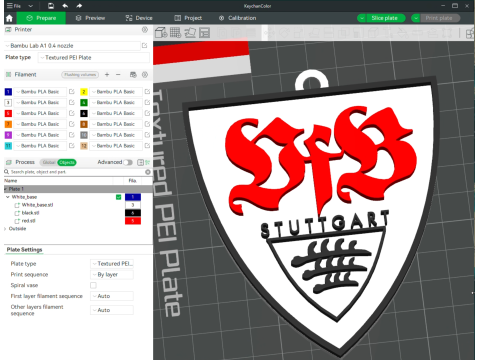Screen dimensions: 480x360
Task: Go to the Home screen icon
Action: tap(9, 18)
